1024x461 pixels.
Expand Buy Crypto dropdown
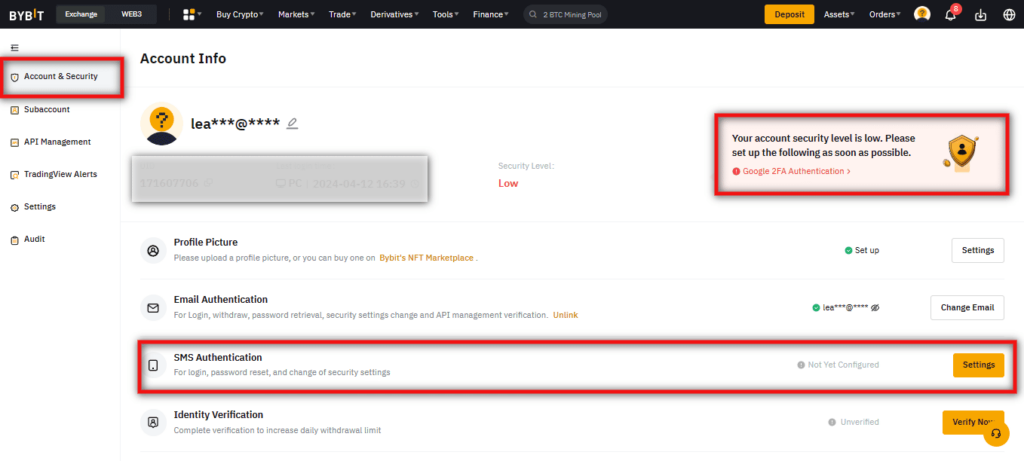point(240,14)
